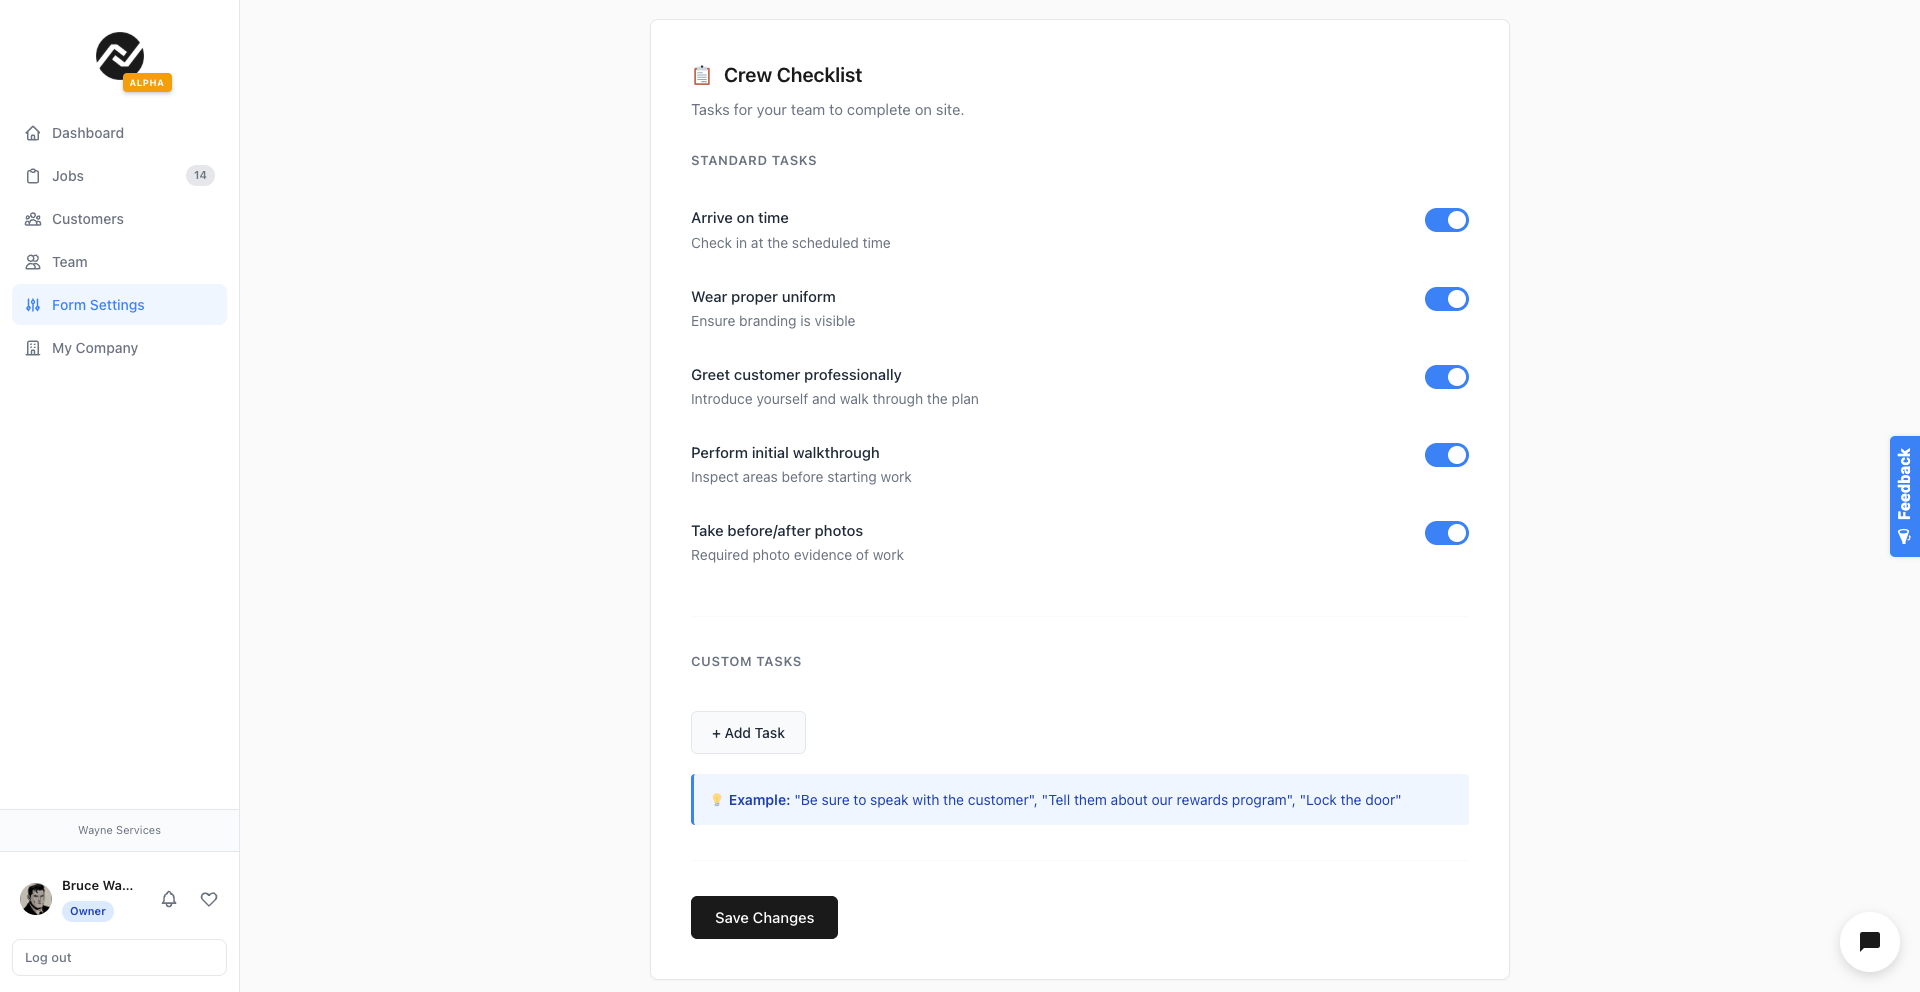Image resolution: width=1920 pixels, height=992 pixels.
Task: Disable the Arrive on time toggle
Action: pyautogui.click(x=1447, y=220)
